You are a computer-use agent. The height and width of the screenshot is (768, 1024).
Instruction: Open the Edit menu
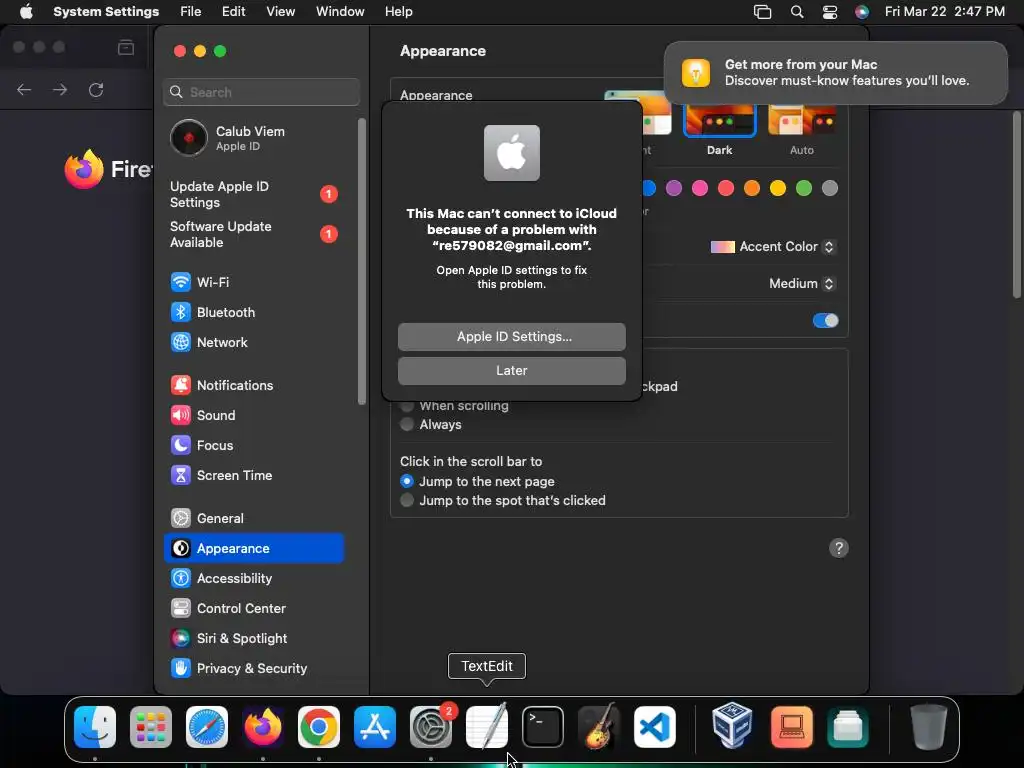pos(233,12)
